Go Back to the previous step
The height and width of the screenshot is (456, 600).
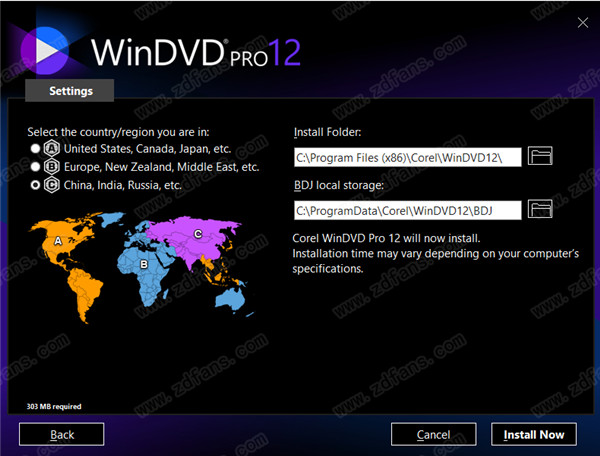point(62,434)
